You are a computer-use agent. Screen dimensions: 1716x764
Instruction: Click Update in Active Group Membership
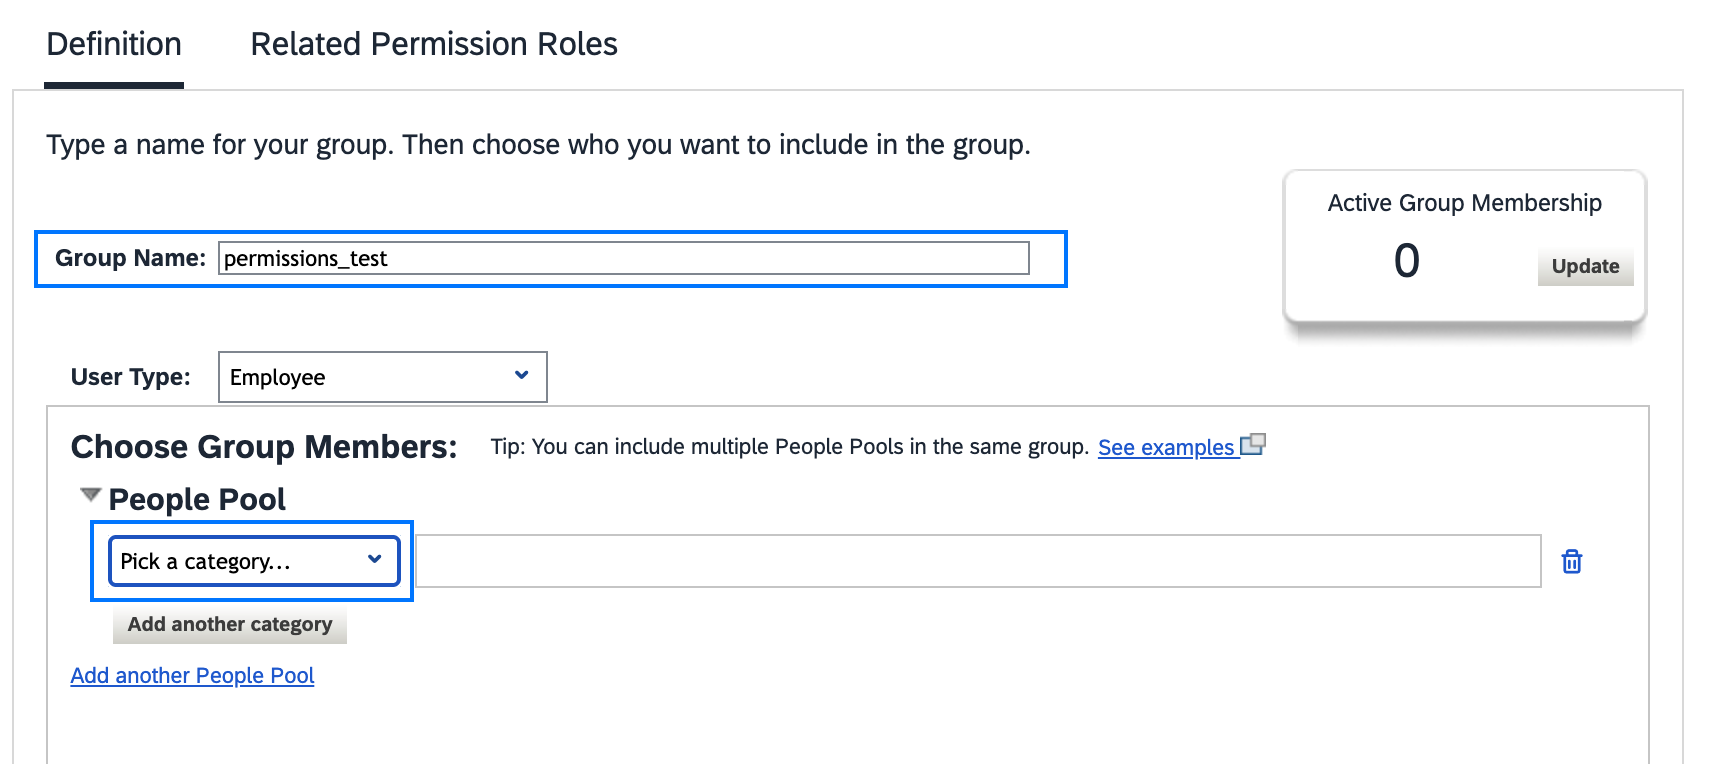coord(1585,266)
